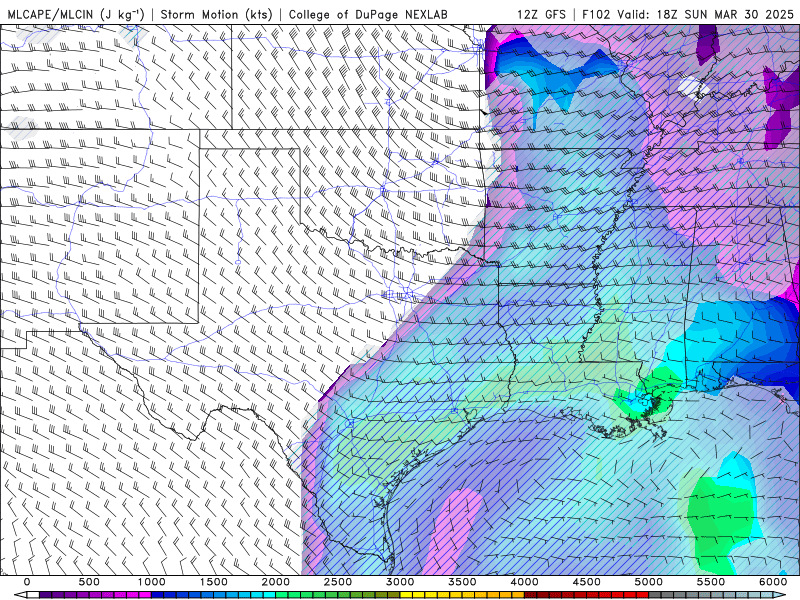The height and width of the screenshot is (600, 800).
Task: Click the left arrow end of the color bar
Action: [x=20, y=595]
